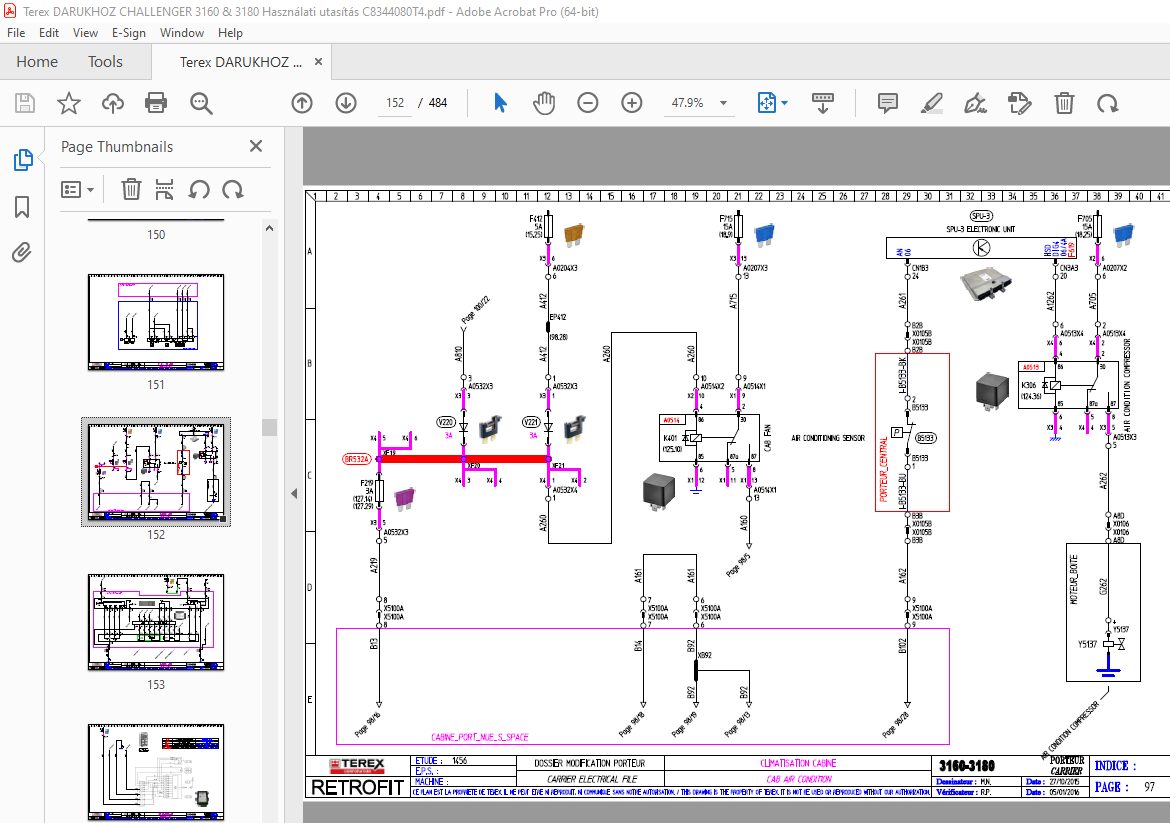Switch to the Tools tab
This screenshot has height=823, width=1170.
tap(105, 62)
